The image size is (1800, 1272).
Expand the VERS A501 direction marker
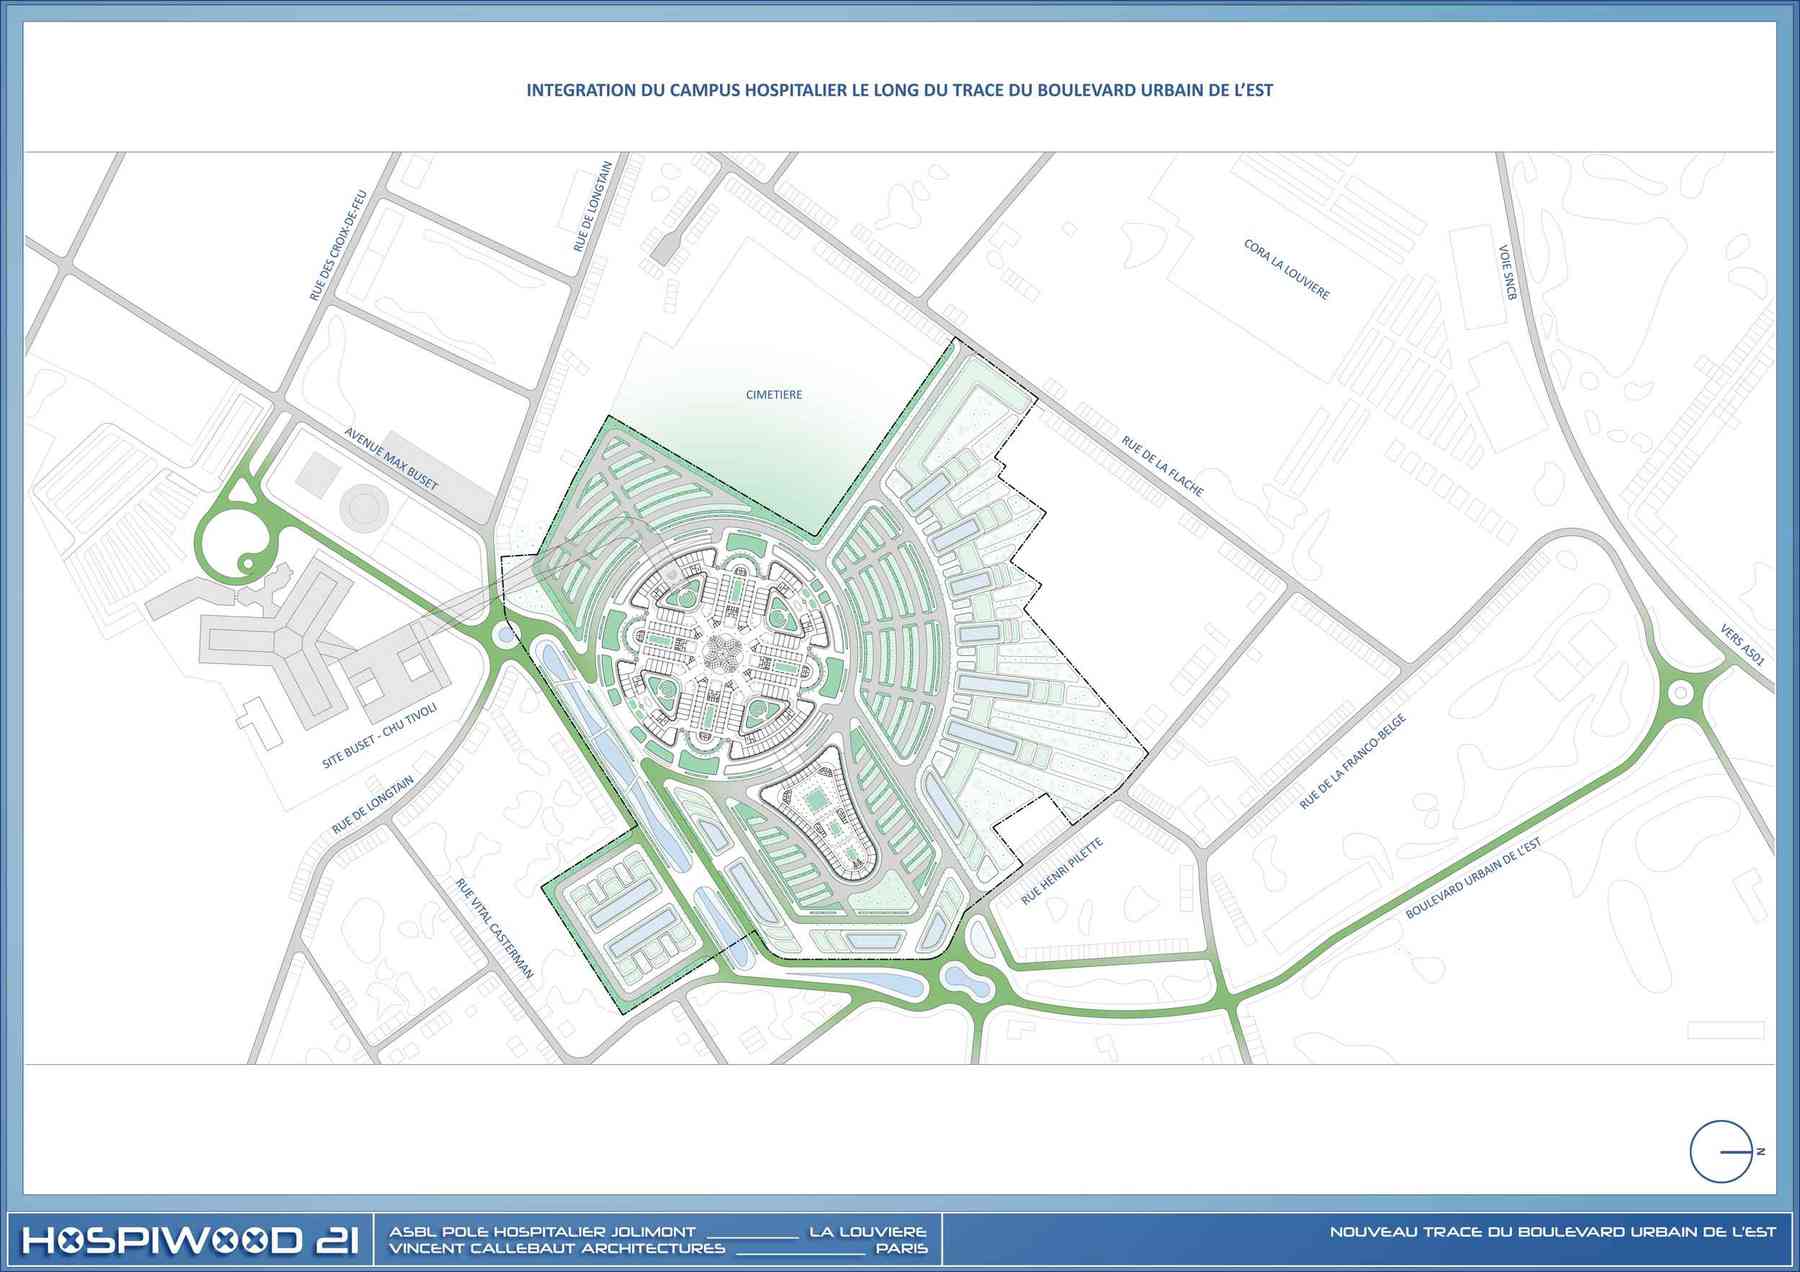1742,645
